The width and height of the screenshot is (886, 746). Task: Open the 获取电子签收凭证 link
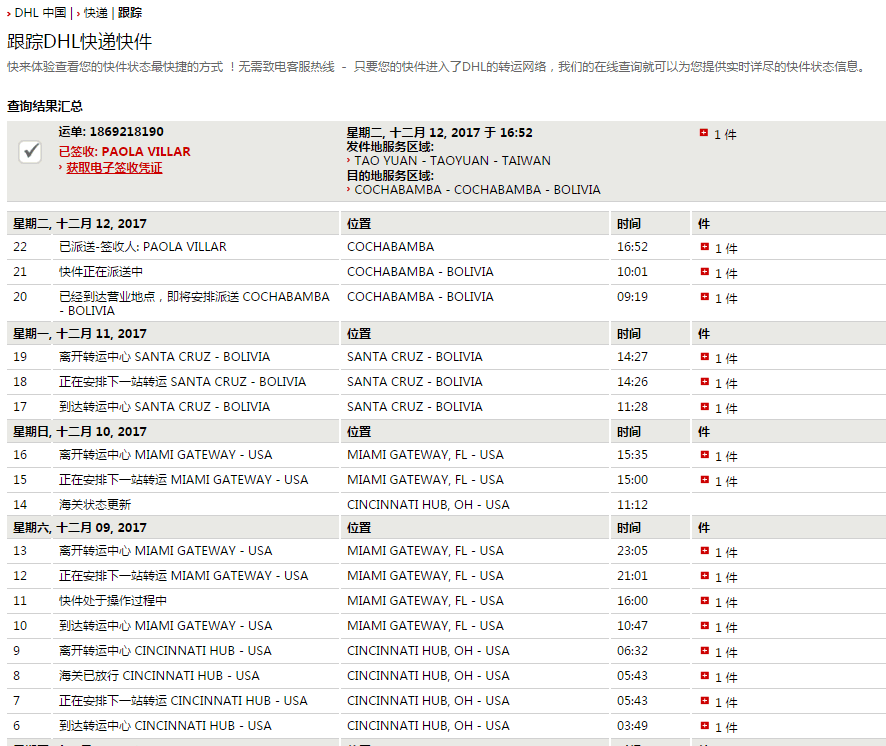pyautogui.click(x=114, y=168)
